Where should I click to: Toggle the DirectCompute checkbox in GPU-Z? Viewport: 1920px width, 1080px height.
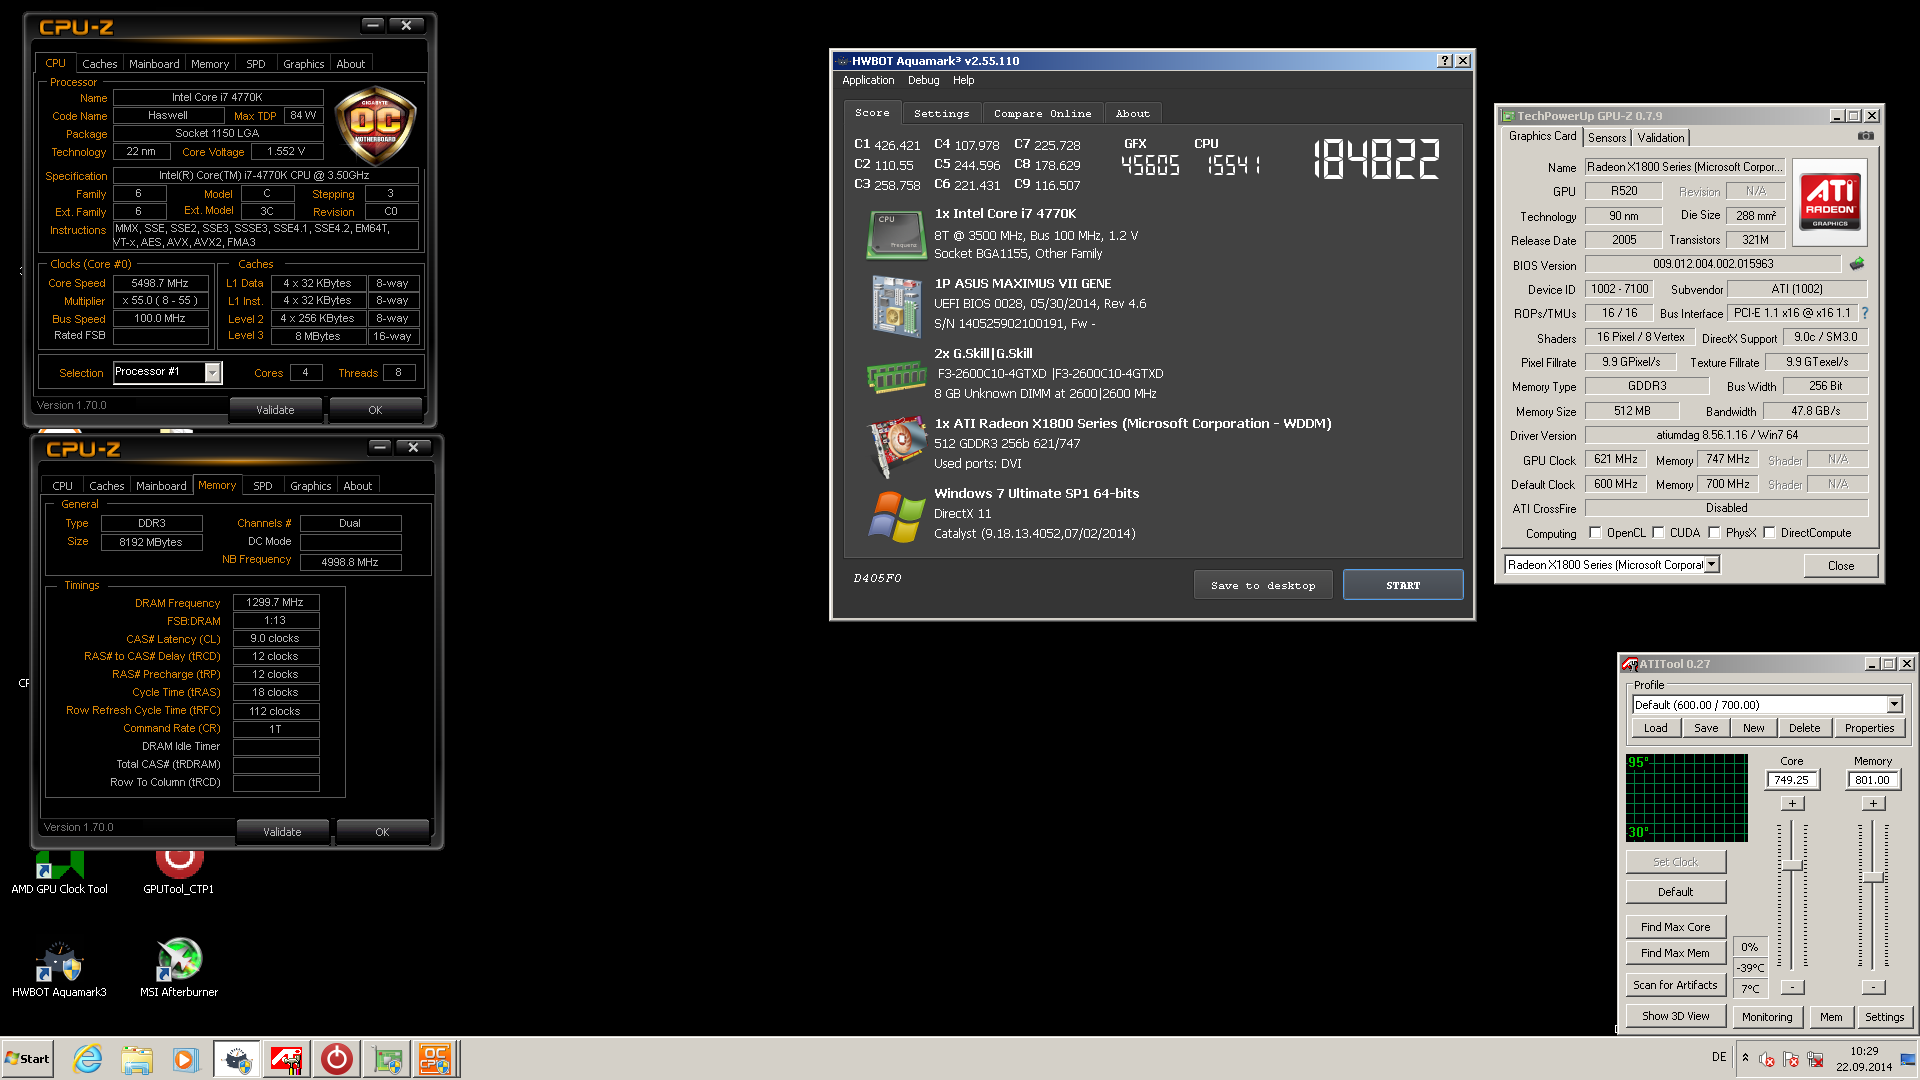pos(1769,533)
